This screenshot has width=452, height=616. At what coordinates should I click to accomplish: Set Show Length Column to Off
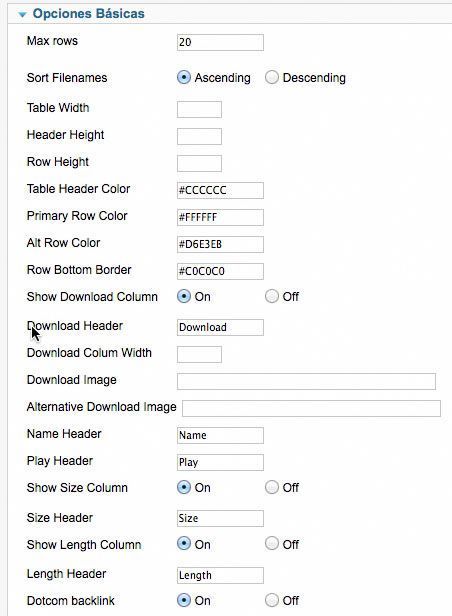[x=272, y=544]
